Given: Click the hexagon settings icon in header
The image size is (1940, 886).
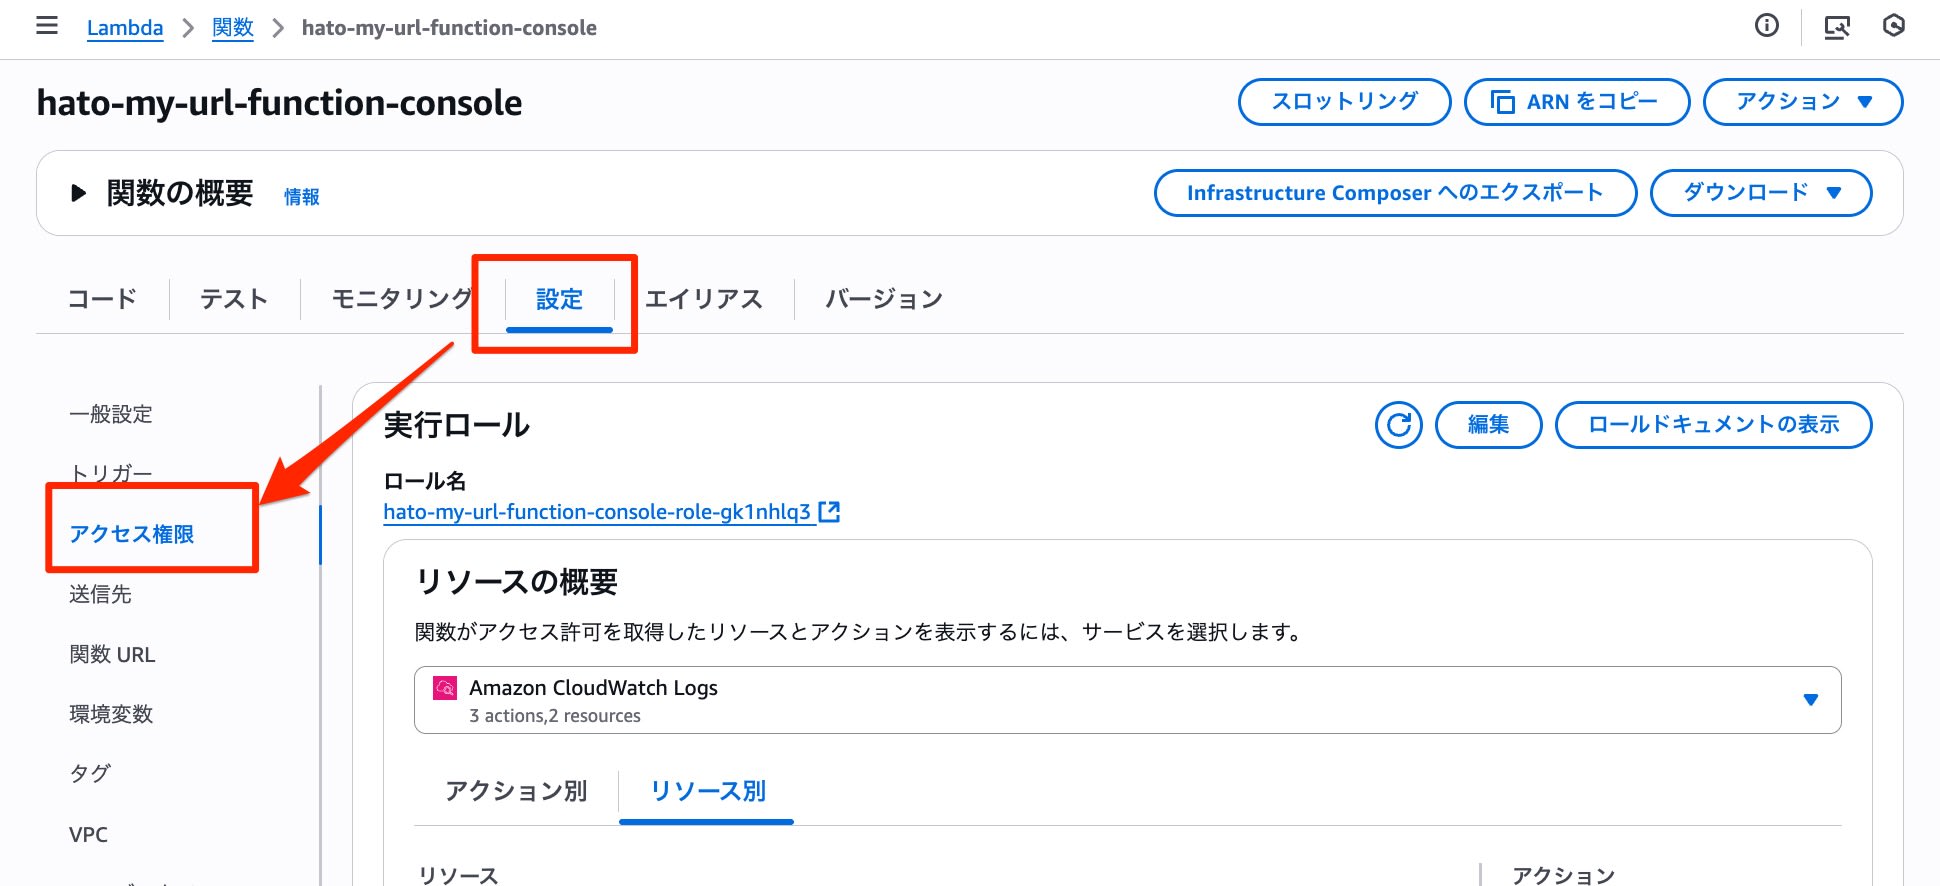Looking at the screenshot, I should [1893, 26].
